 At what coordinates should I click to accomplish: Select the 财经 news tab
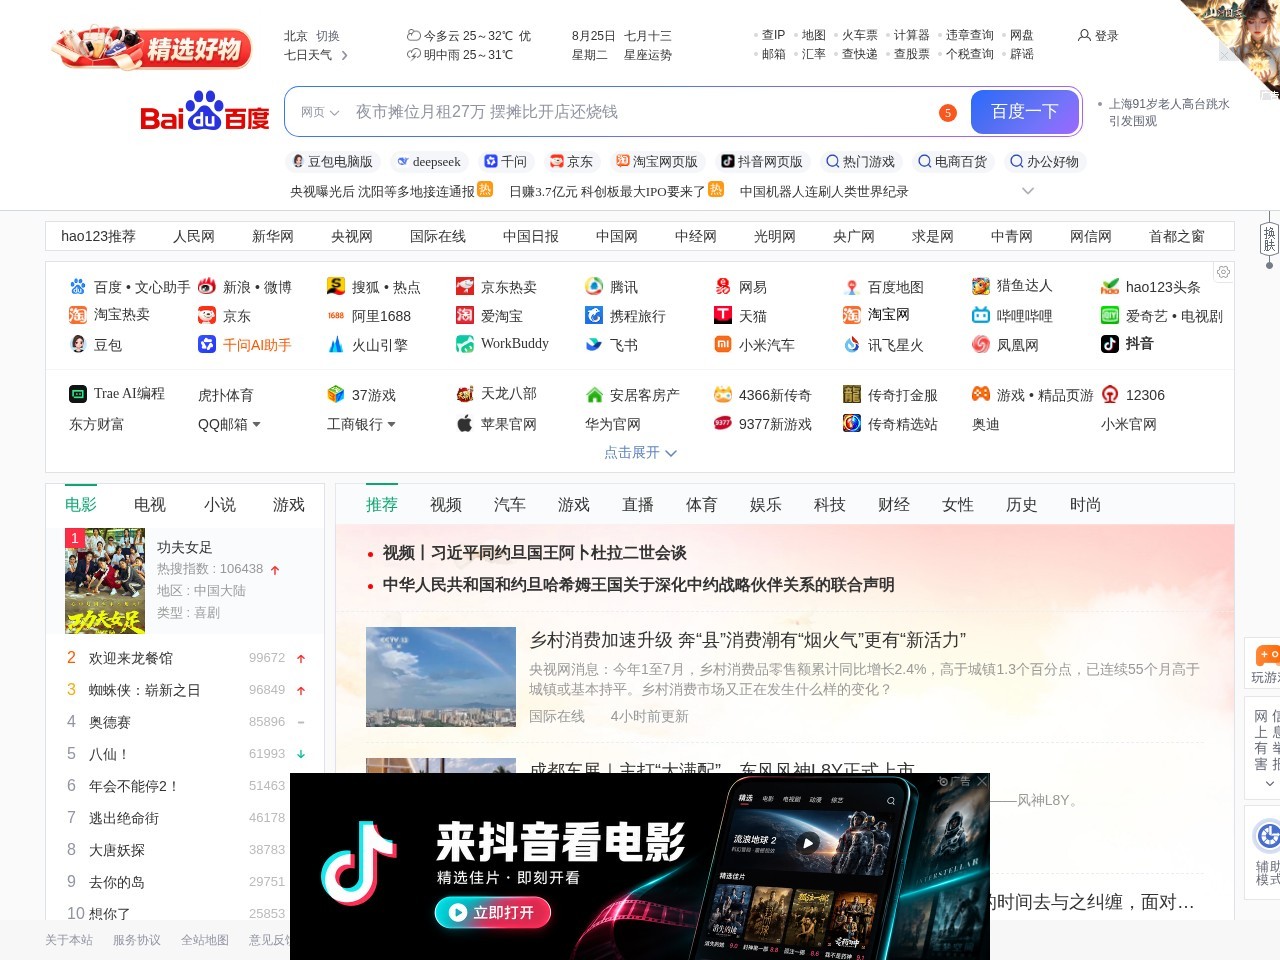(894, 505)
